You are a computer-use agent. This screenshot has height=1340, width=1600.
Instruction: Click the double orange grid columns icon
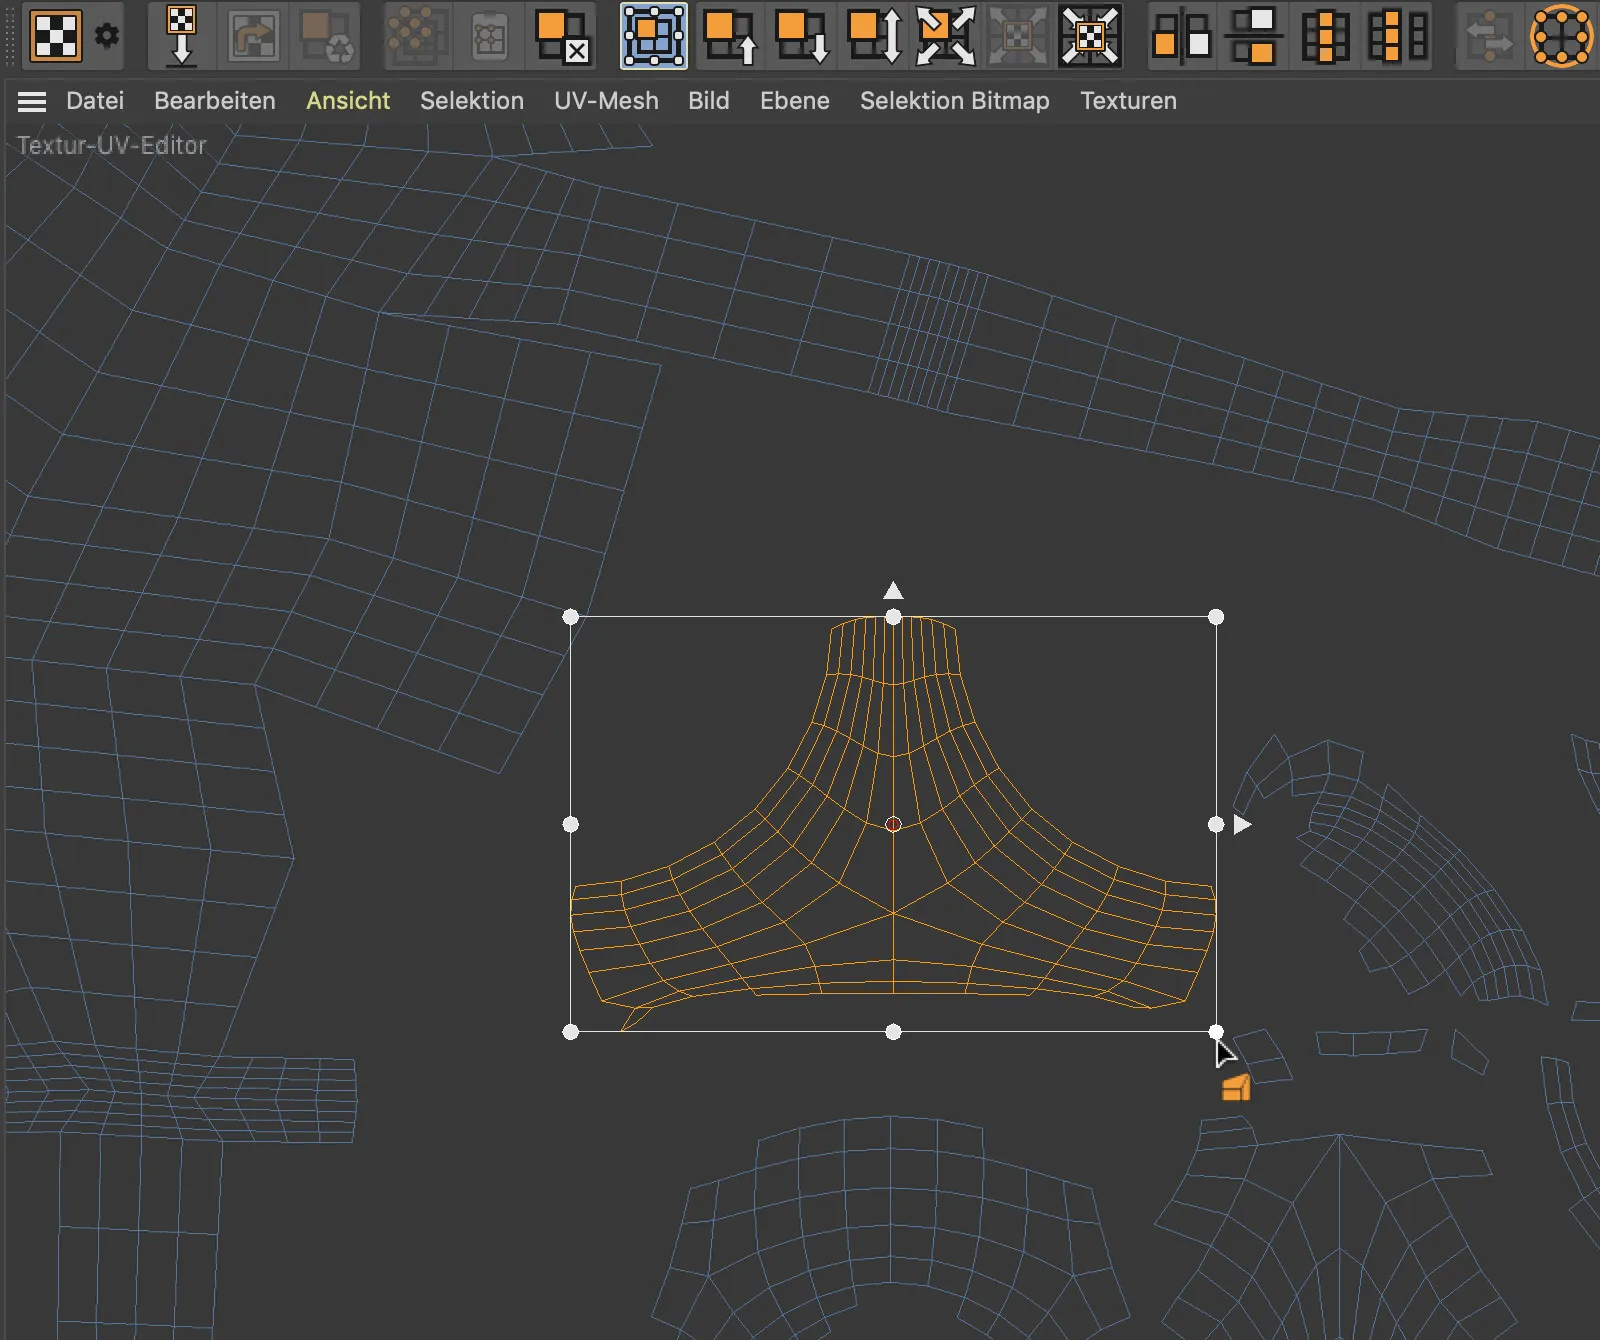pyautogui.click(x=1398, y=36)
